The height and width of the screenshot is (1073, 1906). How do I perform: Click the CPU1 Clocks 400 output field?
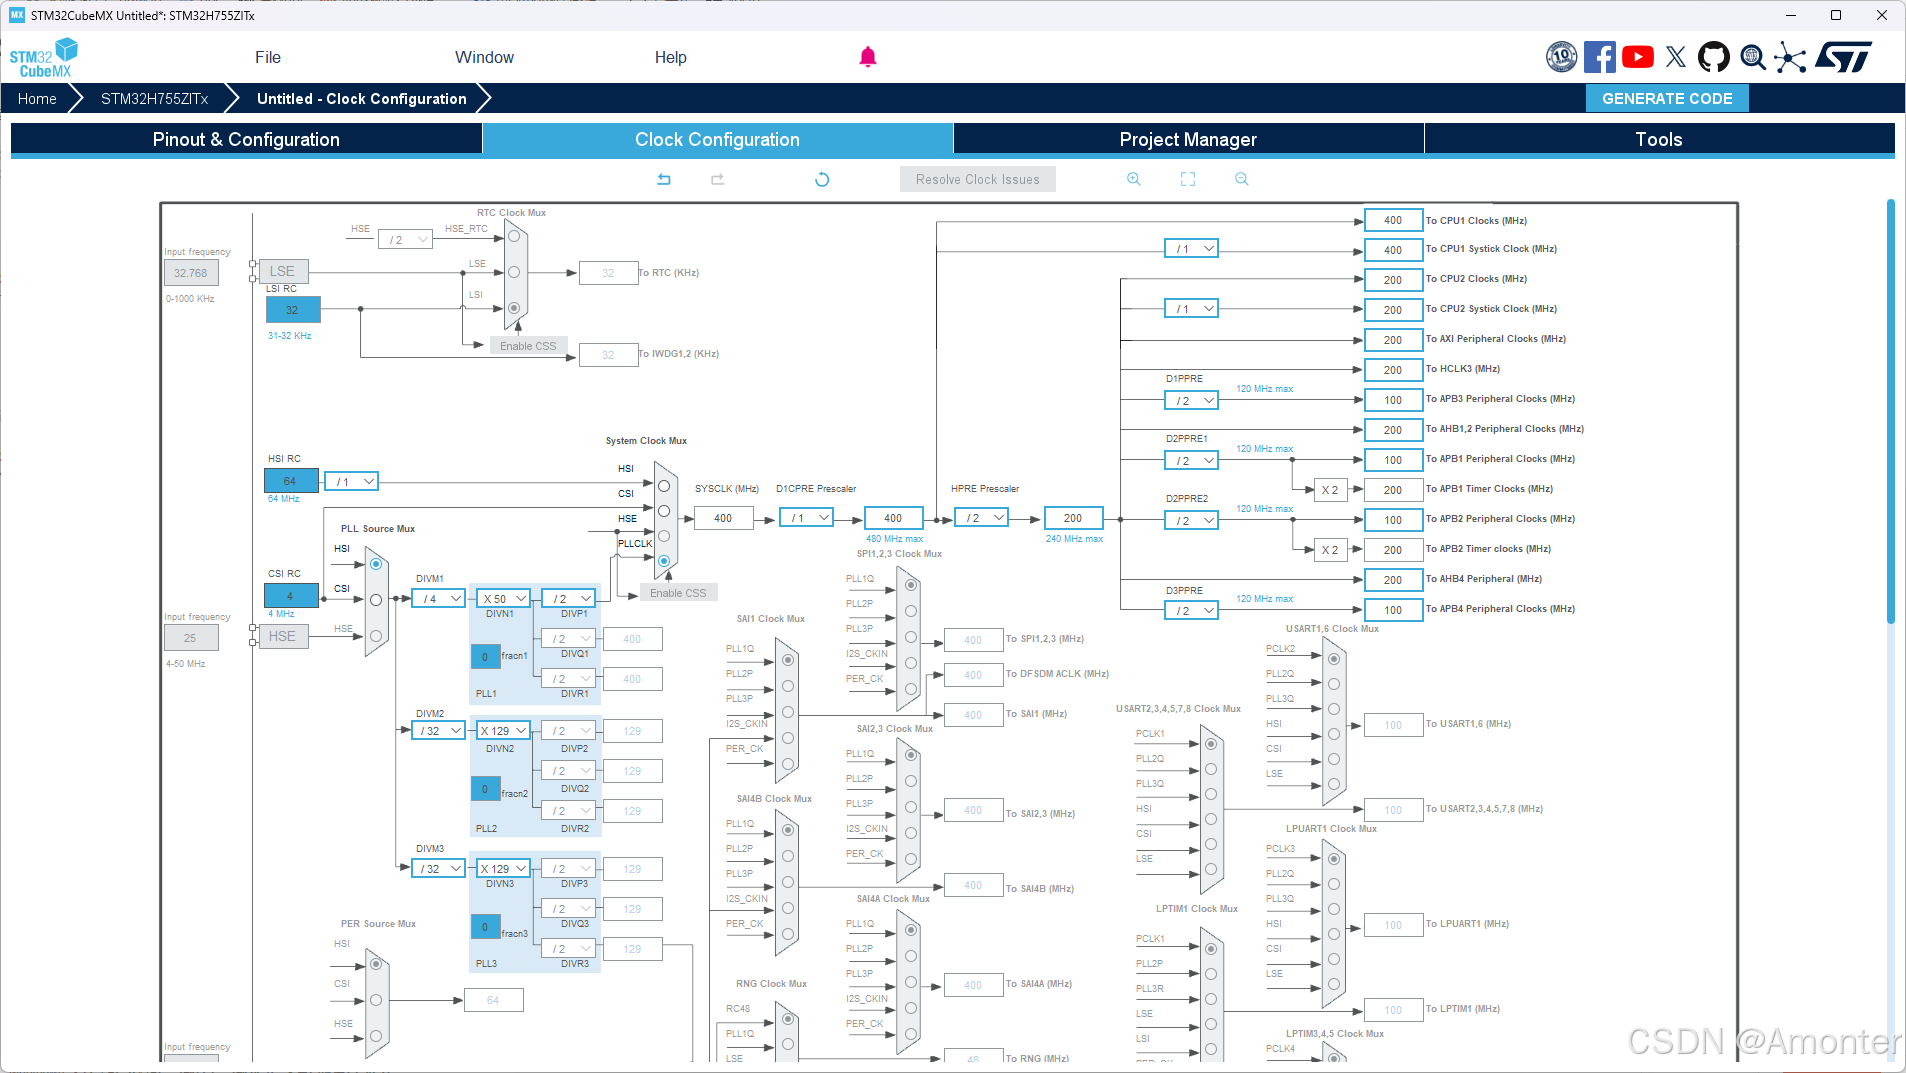click(x=1393, y=220)
